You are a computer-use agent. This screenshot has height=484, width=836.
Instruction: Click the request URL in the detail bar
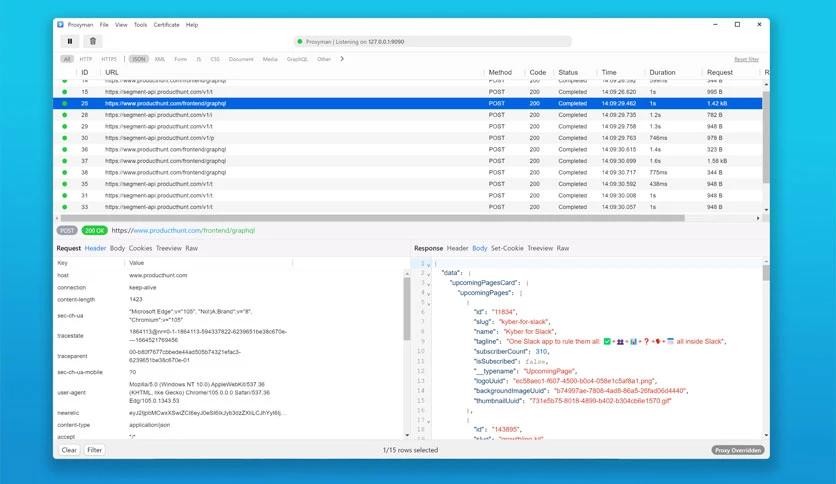pos(183,231)
